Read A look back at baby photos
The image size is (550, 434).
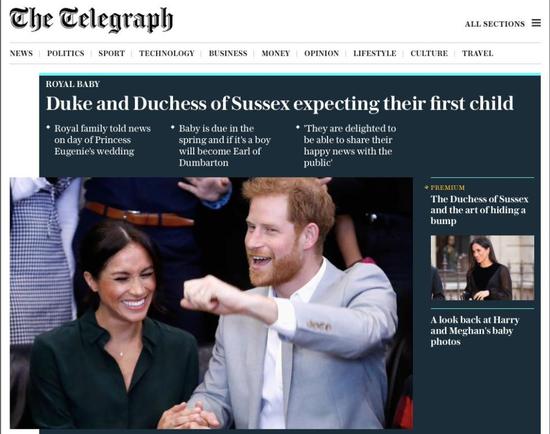[x=475, y=330]
